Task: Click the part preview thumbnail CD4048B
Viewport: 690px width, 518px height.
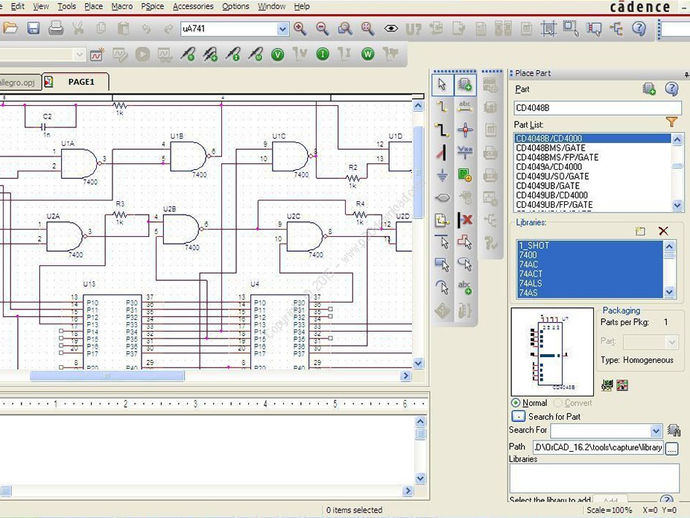Action: [x=552, y=352]
